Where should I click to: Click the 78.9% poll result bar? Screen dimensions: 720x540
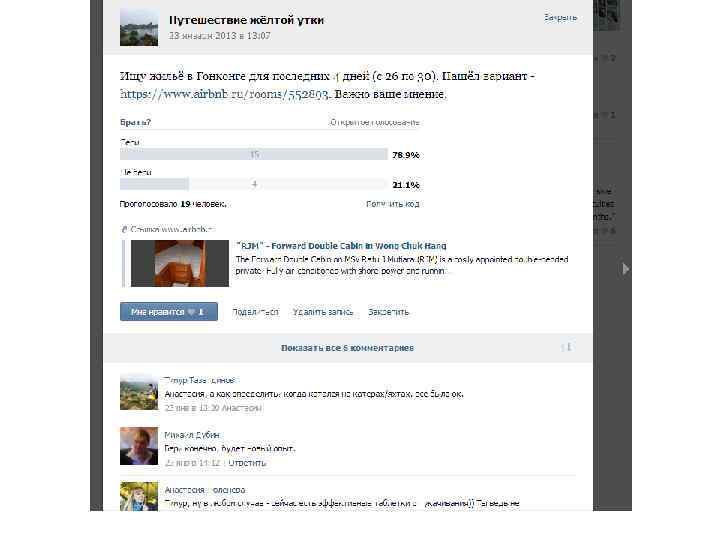(253, 154)
